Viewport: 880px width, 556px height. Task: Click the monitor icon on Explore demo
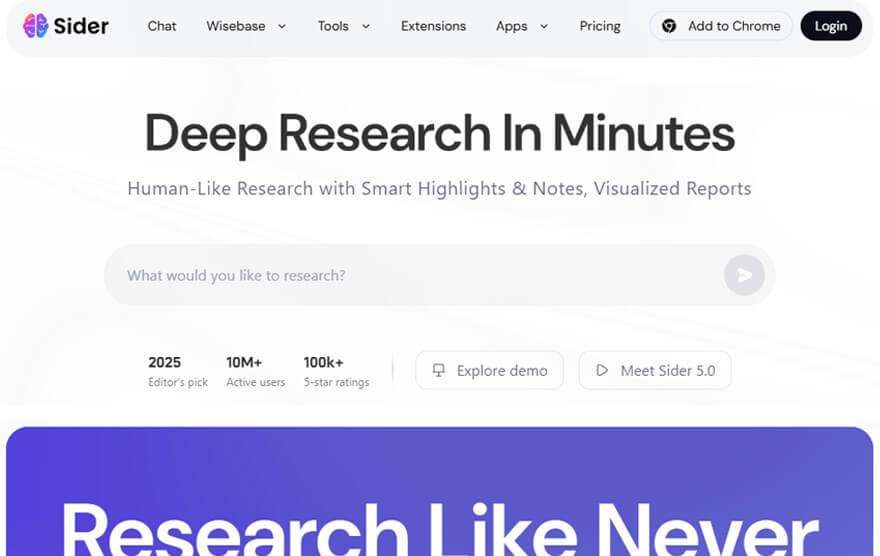[439, 370]
